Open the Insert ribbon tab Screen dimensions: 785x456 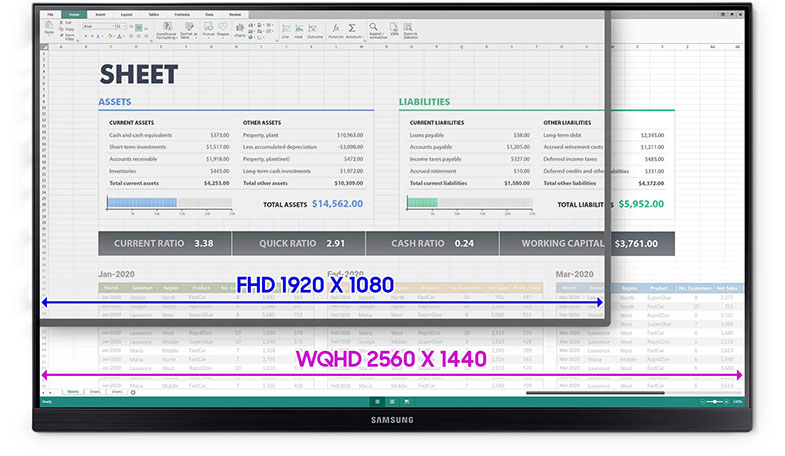101,16
